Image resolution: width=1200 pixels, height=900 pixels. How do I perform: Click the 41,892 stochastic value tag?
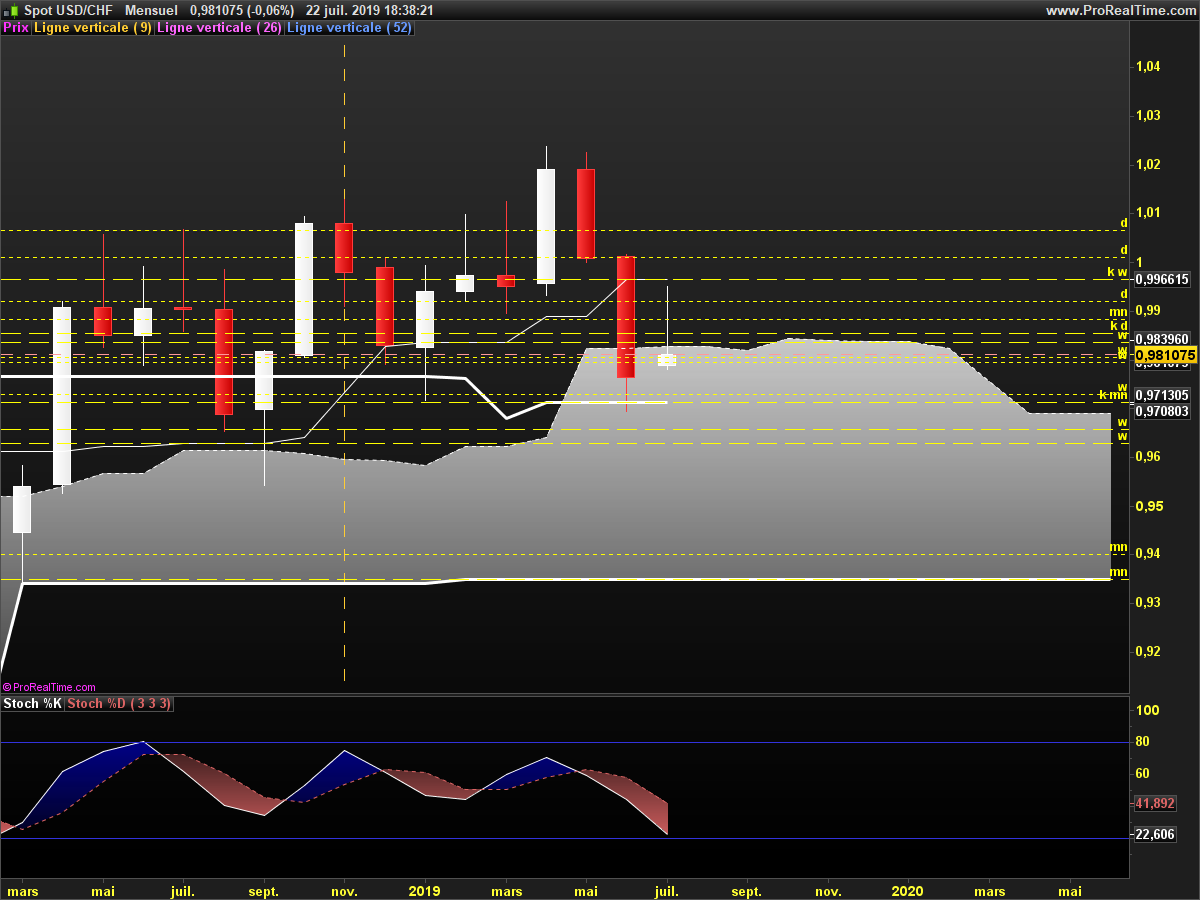click(1156, 804)
